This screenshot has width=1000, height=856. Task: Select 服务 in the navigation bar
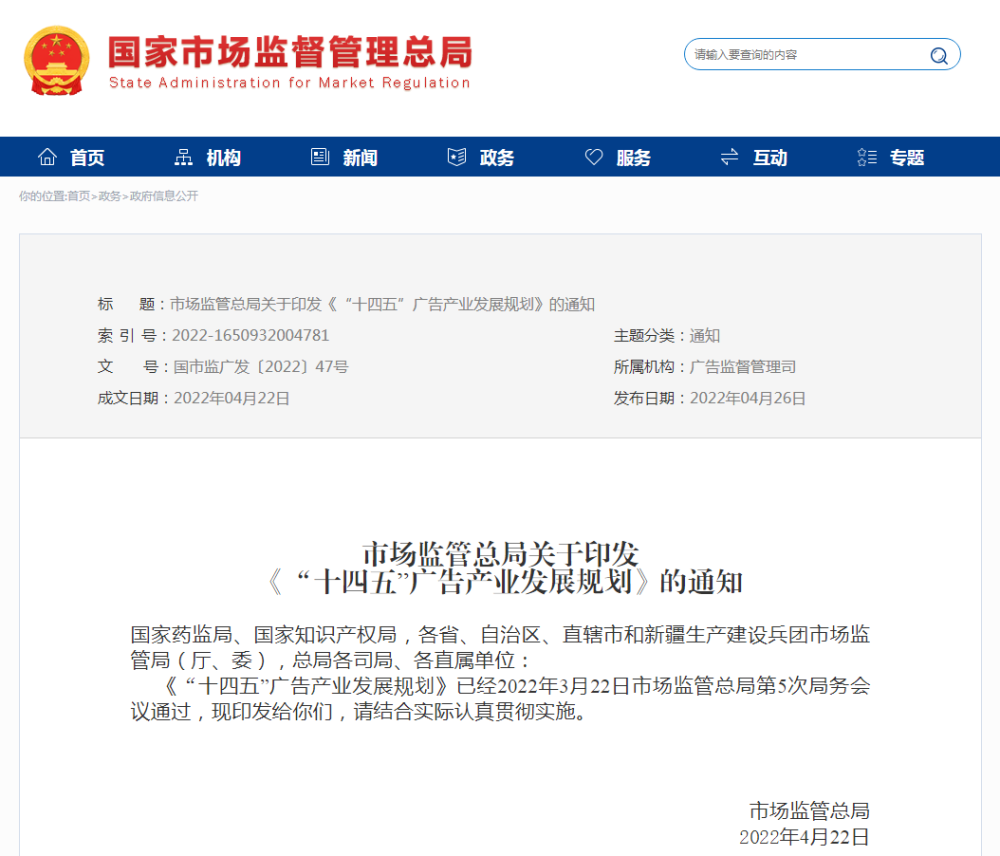(633, 158)
